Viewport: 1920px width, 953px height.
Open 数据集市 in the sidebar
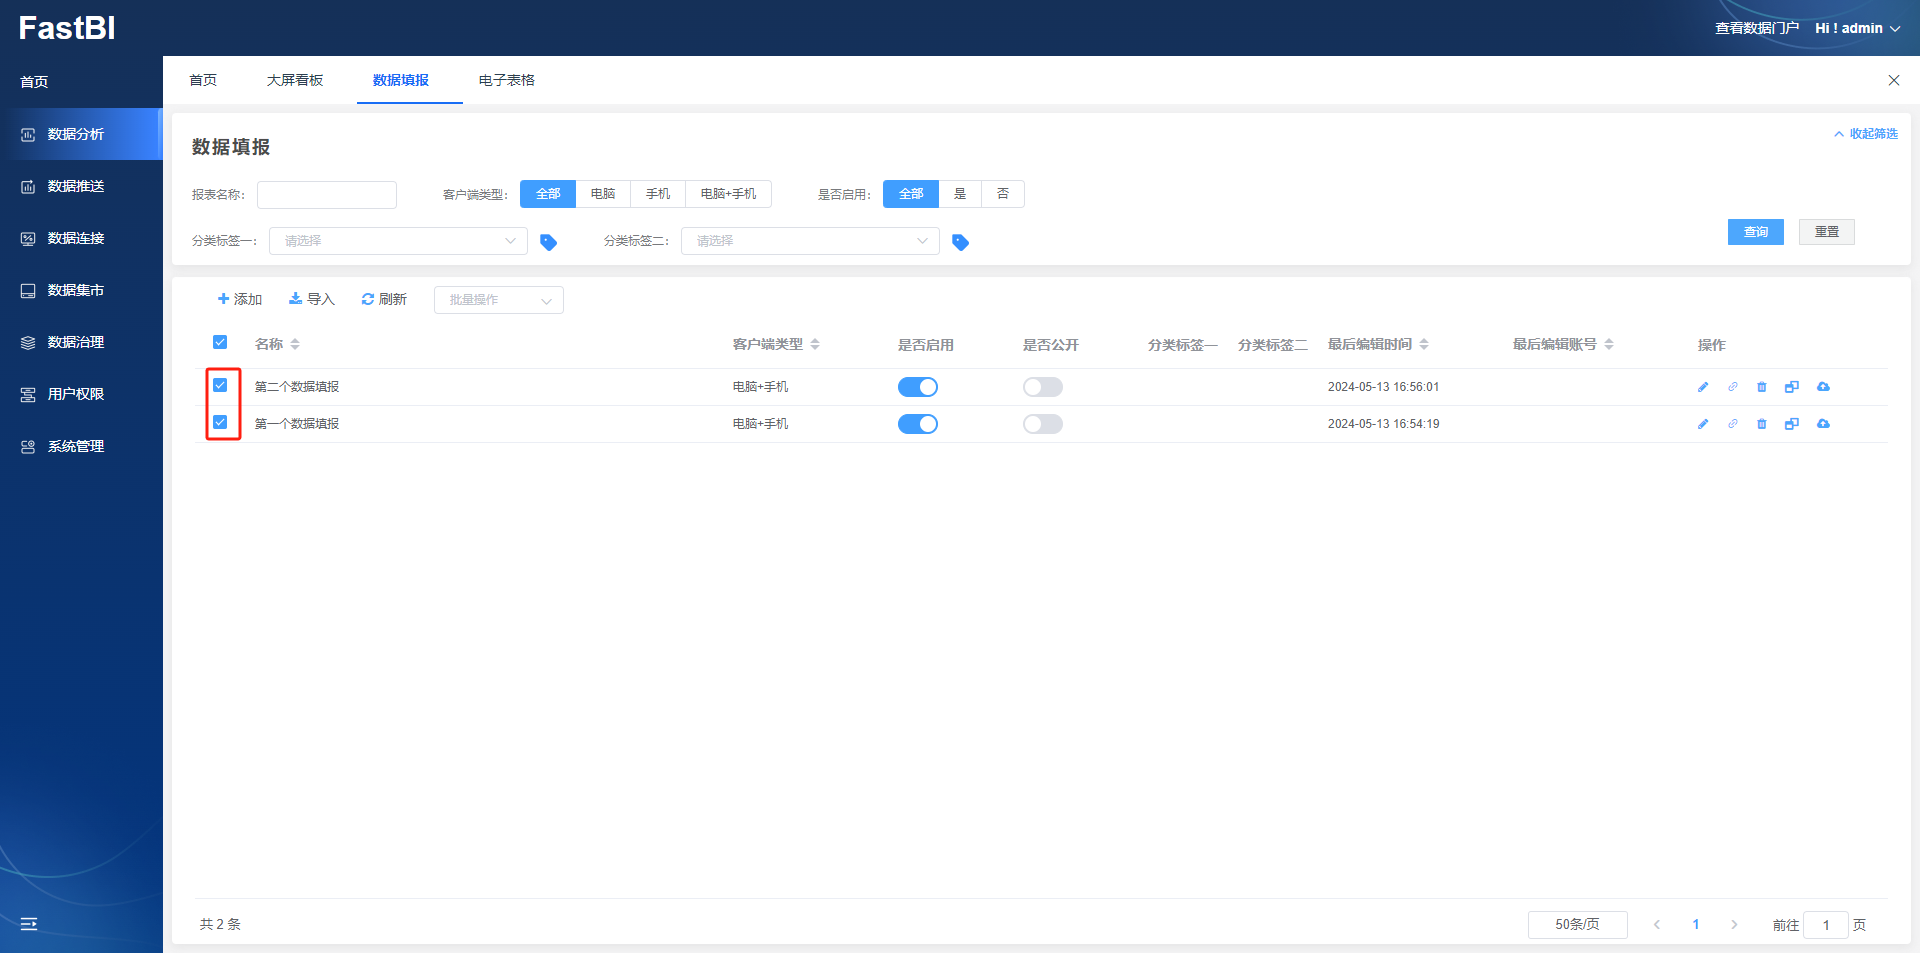point(80,290)
